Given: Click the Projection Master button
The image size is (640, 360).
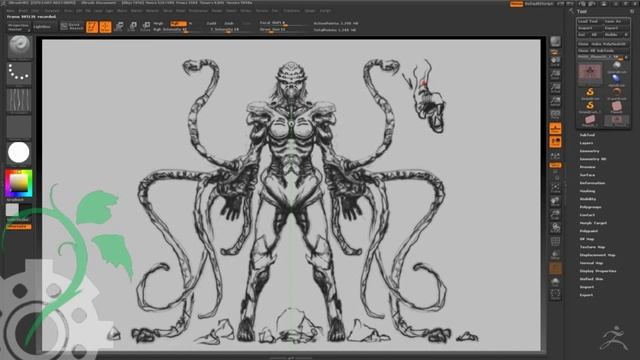Looking at the screenshot, I should coord(19,27).
